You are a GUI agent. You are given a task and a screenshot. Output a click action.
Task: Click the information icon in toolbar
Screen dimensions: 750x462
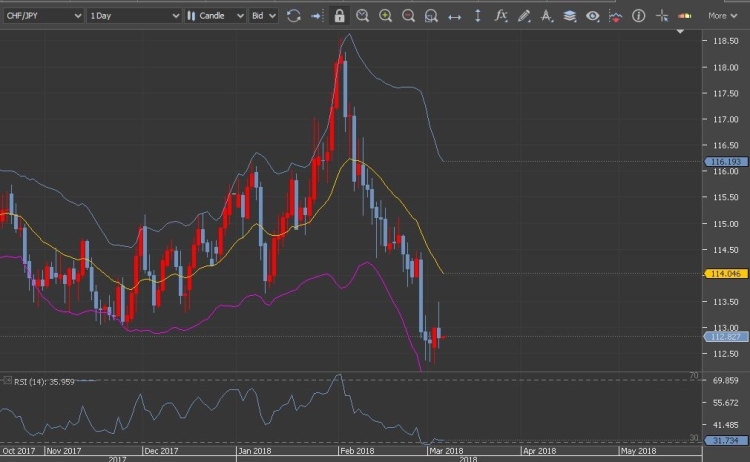point(638,16)
